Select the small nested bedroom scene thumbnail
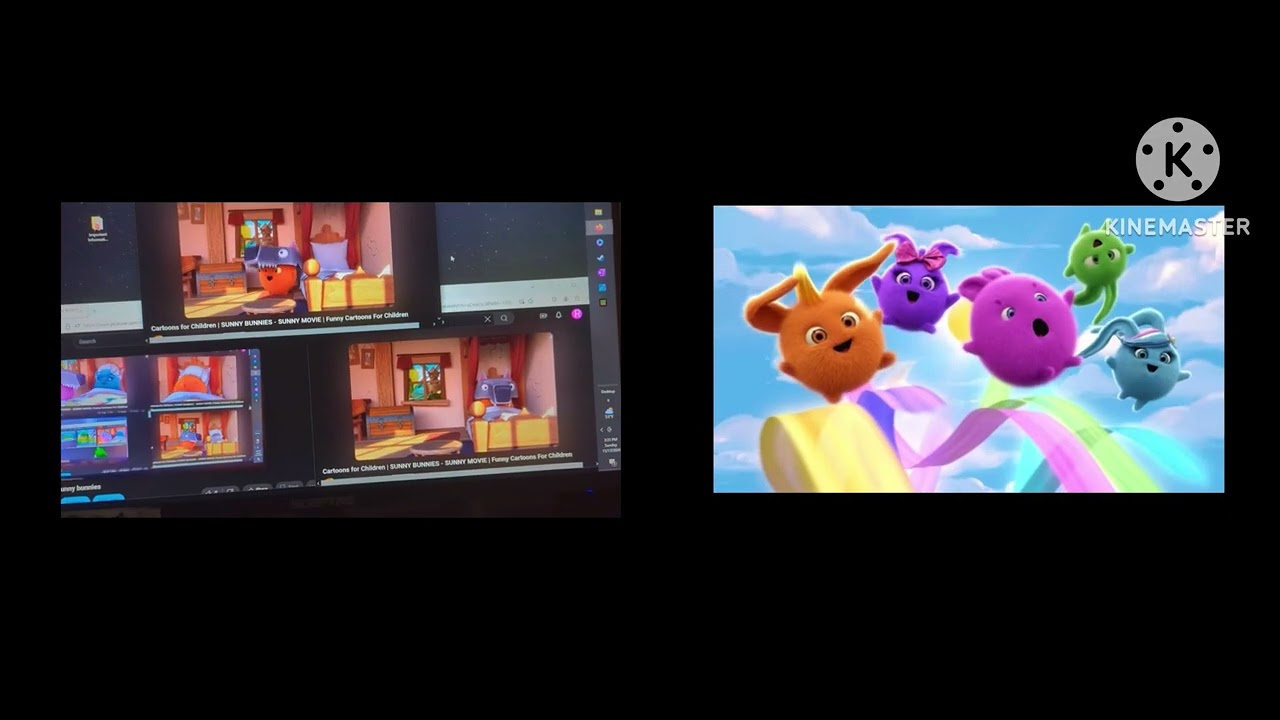1280x720 pixels. point(199,435)
